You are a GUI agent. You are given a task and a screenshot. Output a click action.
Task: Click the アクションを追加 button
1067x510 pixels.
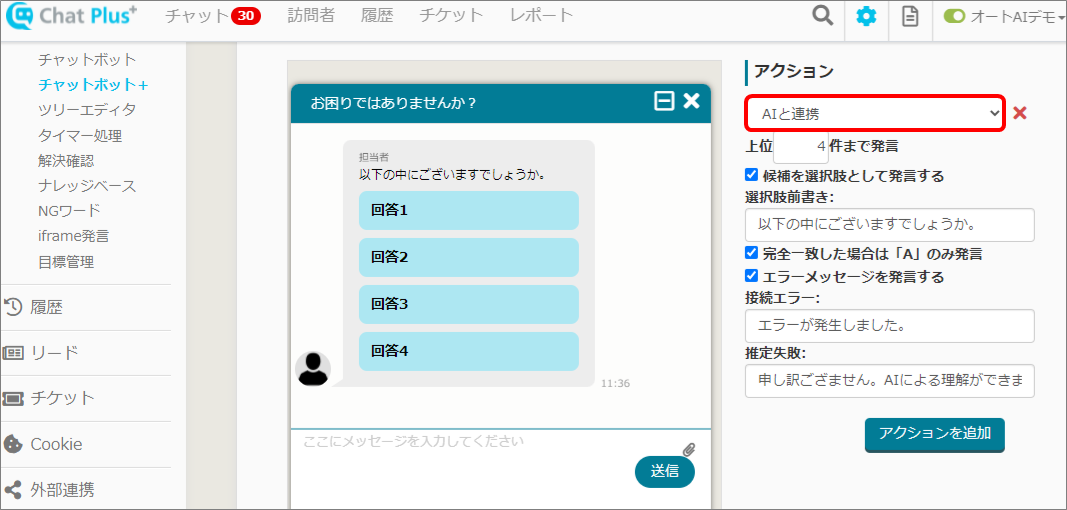click(x=934, y=434)
